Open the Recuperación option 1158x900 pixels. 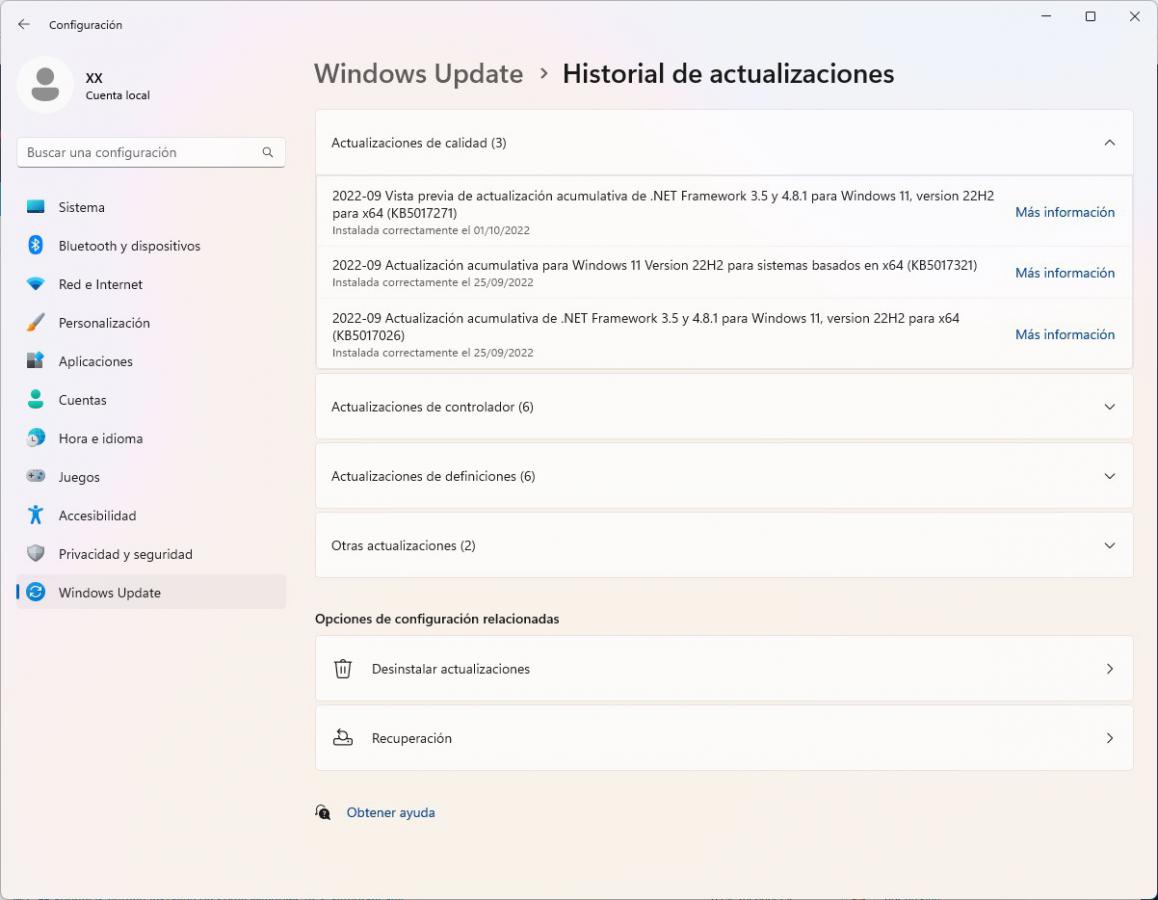tap(723, 738)
